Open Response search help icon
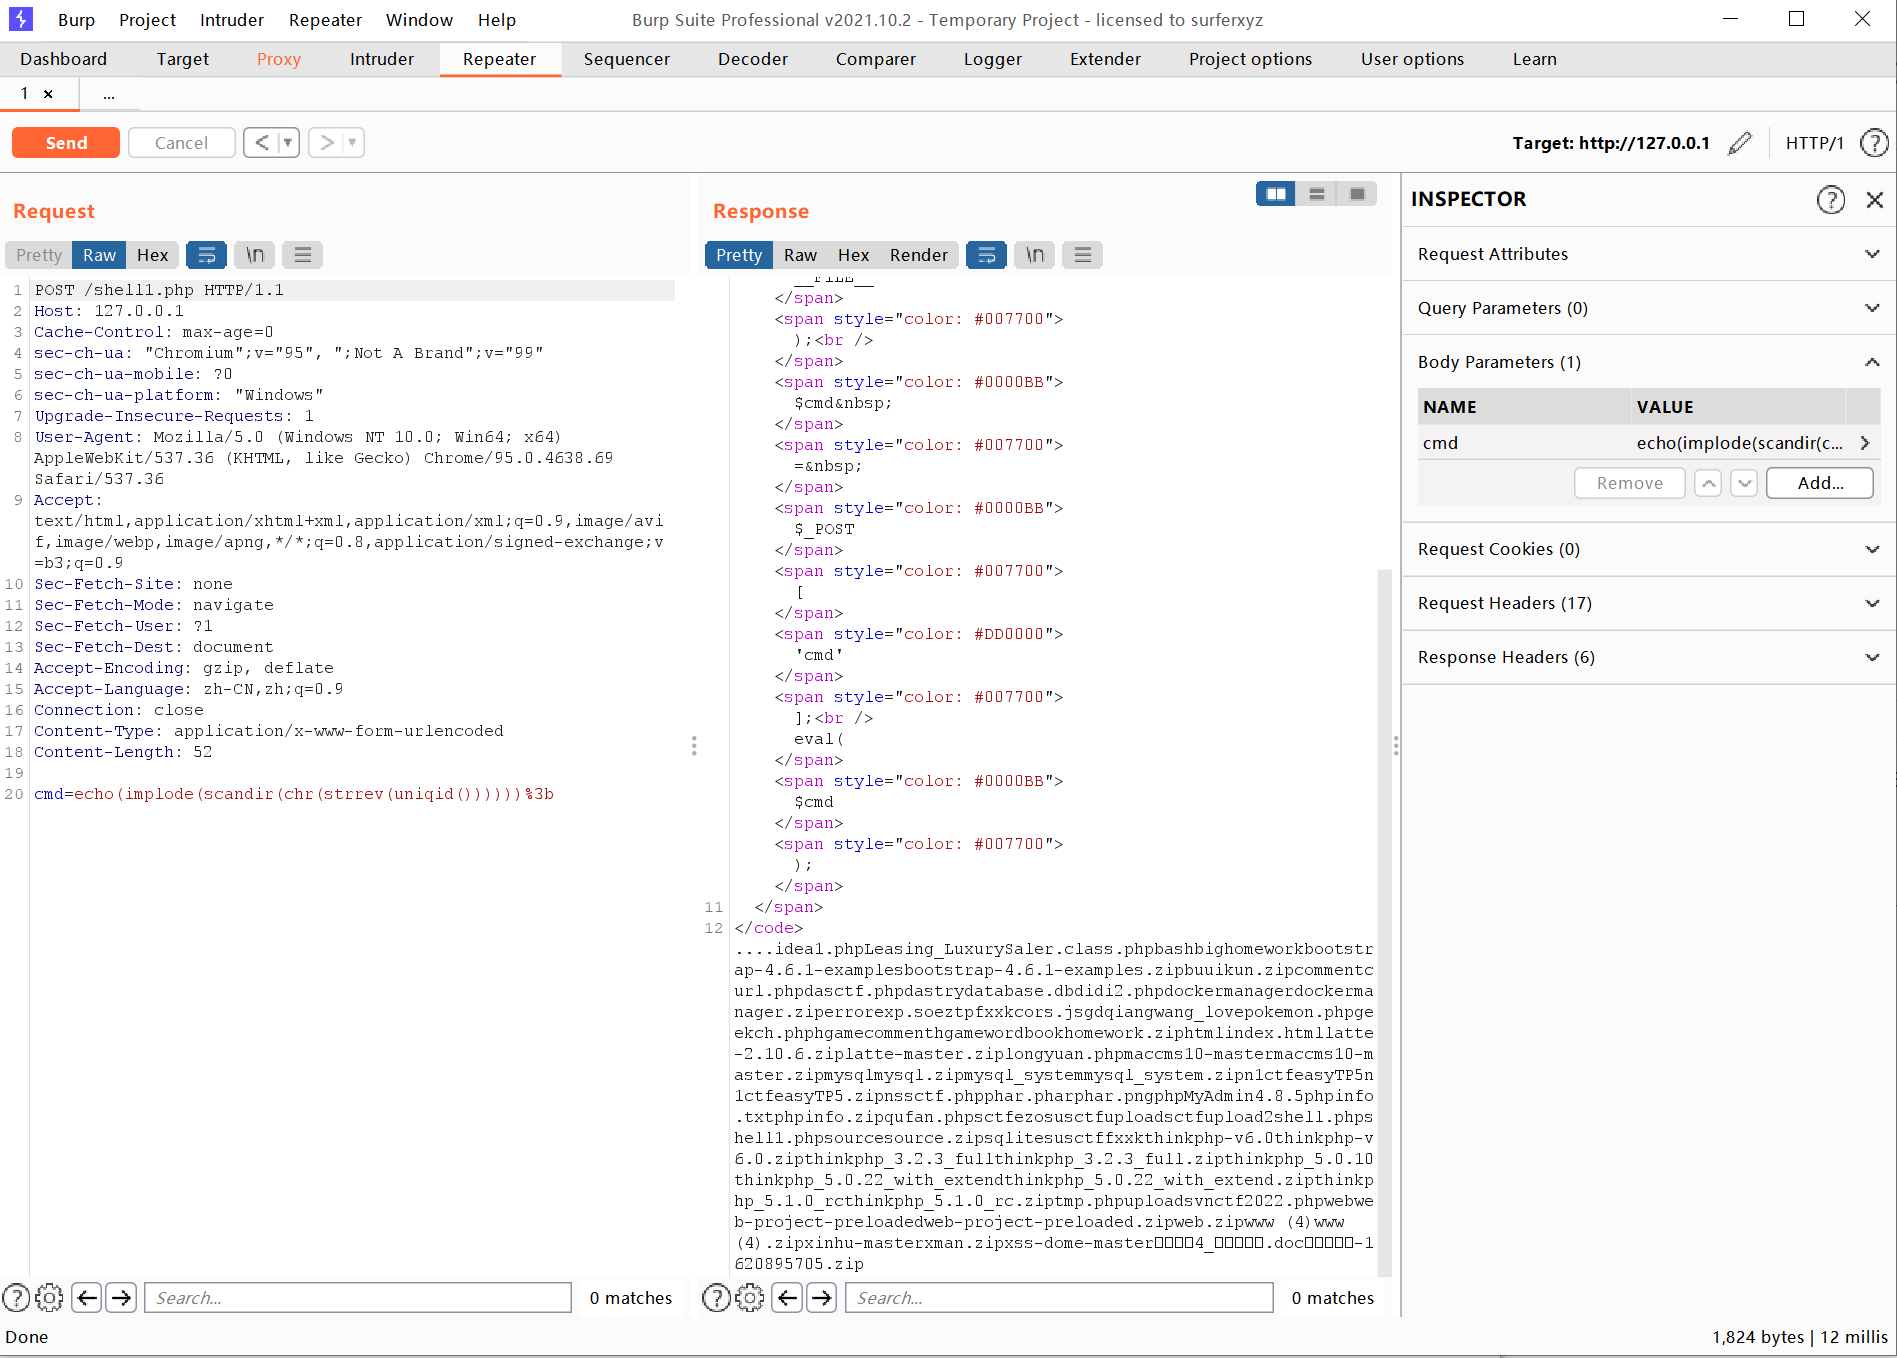The height and width of the screenshot is (1358, 1897). (x=716, y=1298)
